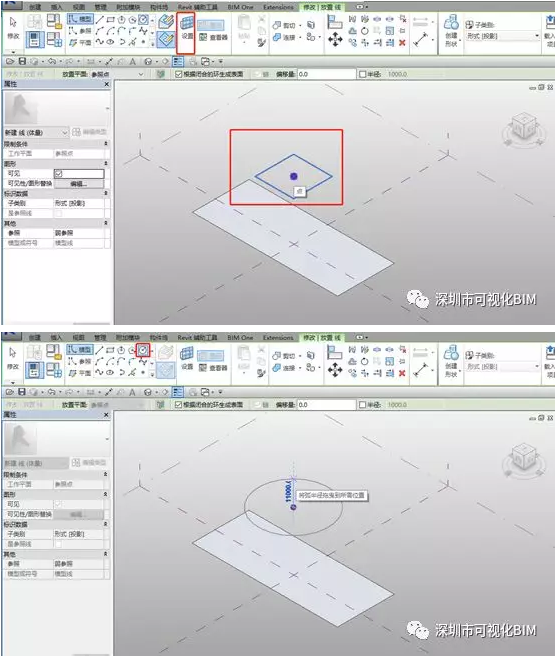Click 编辑类型 button in upper properties panel

pos(89,132)
